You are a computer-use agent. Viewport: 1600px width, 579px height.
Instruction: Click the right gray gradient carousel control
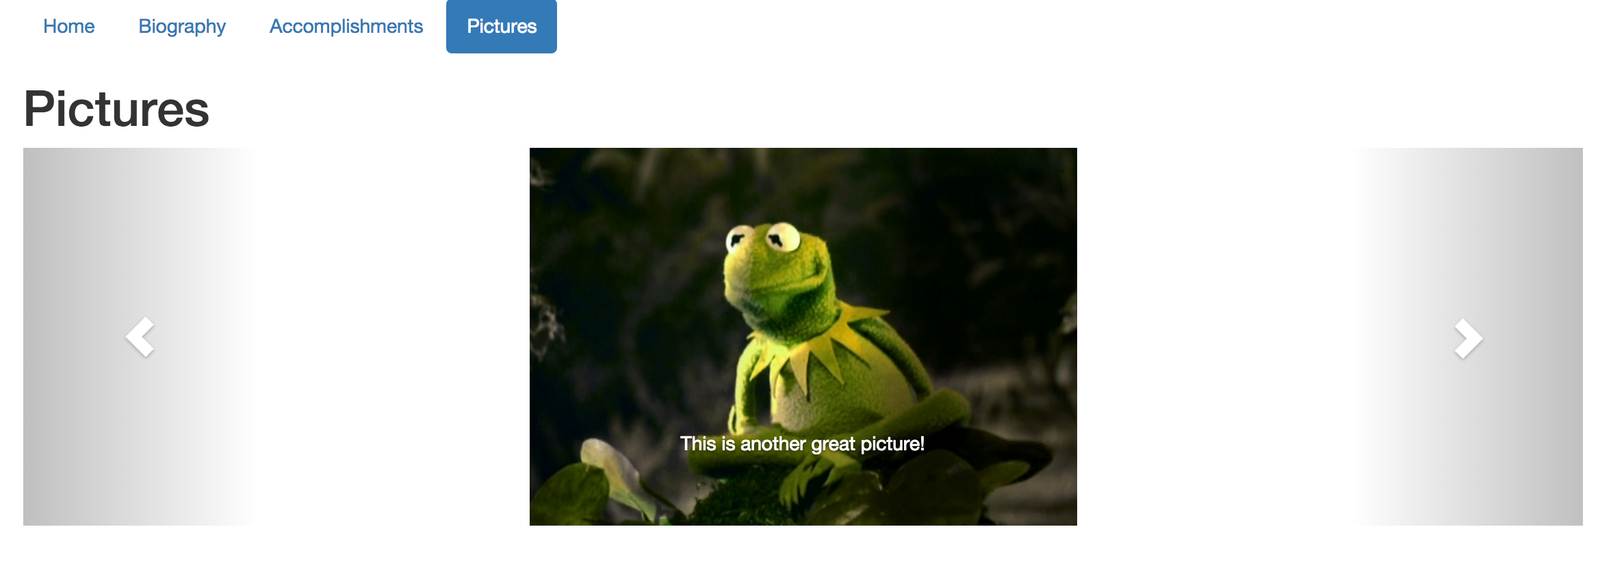coord(1466,336)
